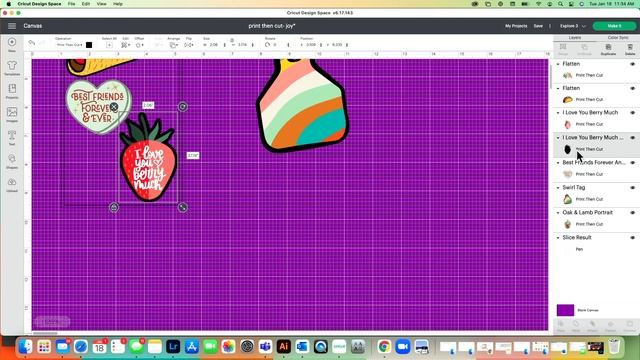The image size is (640, 360).
Task: Click the Delete icon in Layers panel
Action: (630, 49)
